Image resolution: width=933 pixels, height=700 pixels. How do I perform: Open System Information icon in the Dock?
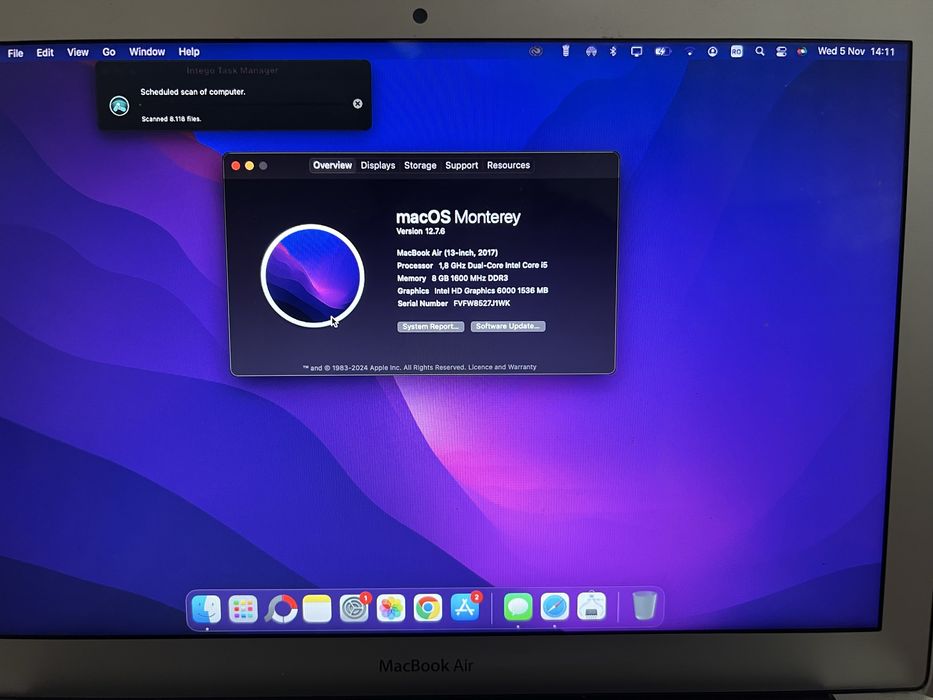591,606
